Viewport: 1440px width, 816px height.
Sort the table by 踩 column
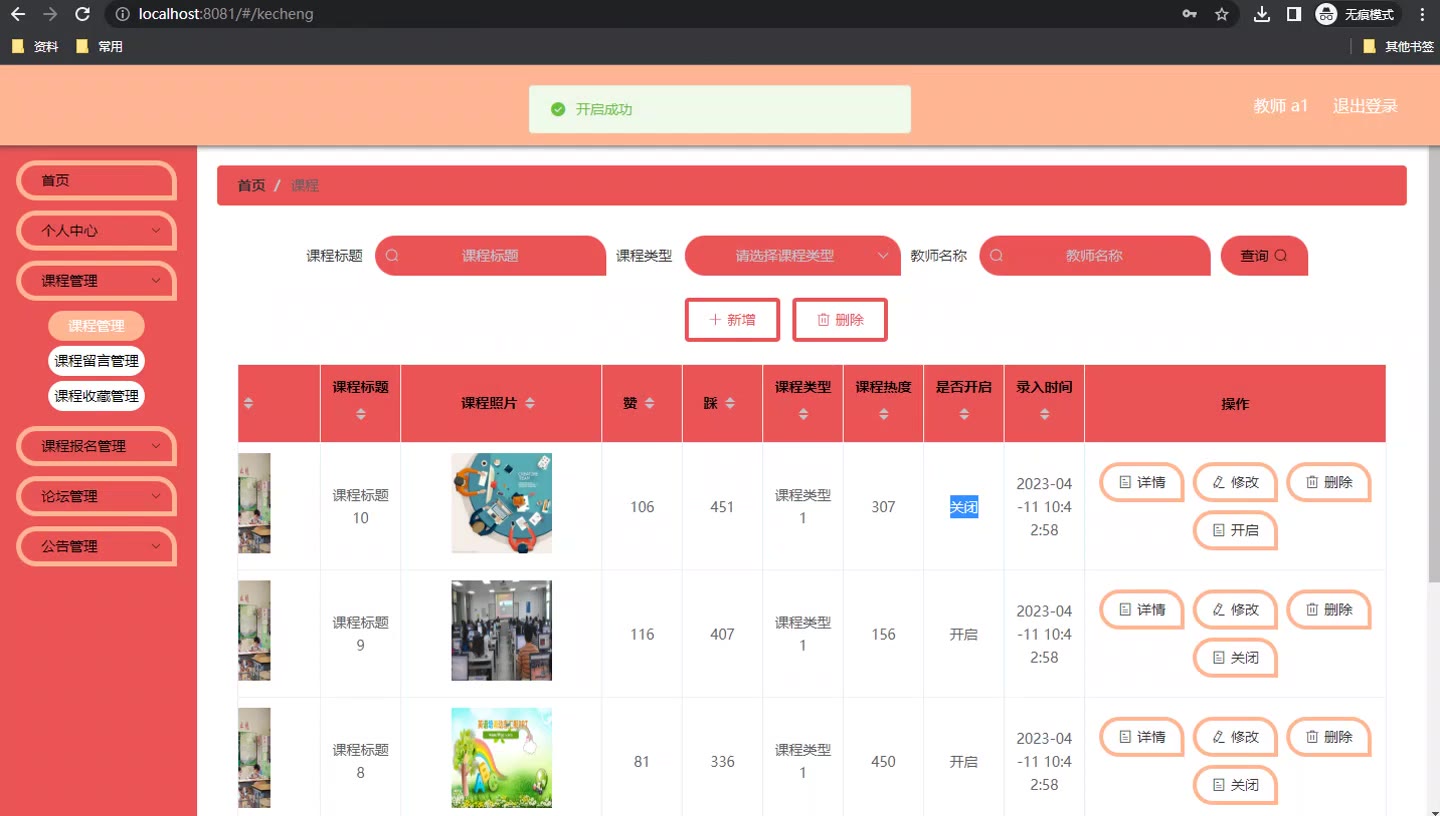pyautogui.click(x=730, y=403)
